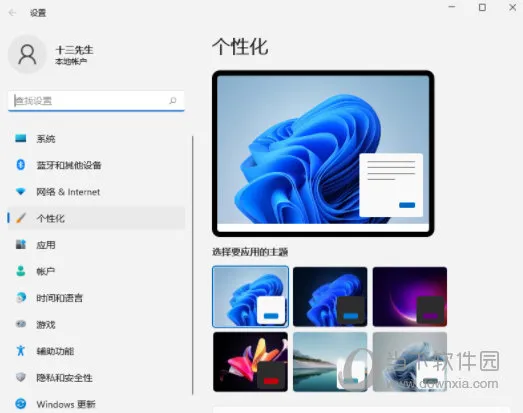Click the 辅助功能 accessibility icon
This screenshot has height=413, width=523.
click(x=21, y=351)
